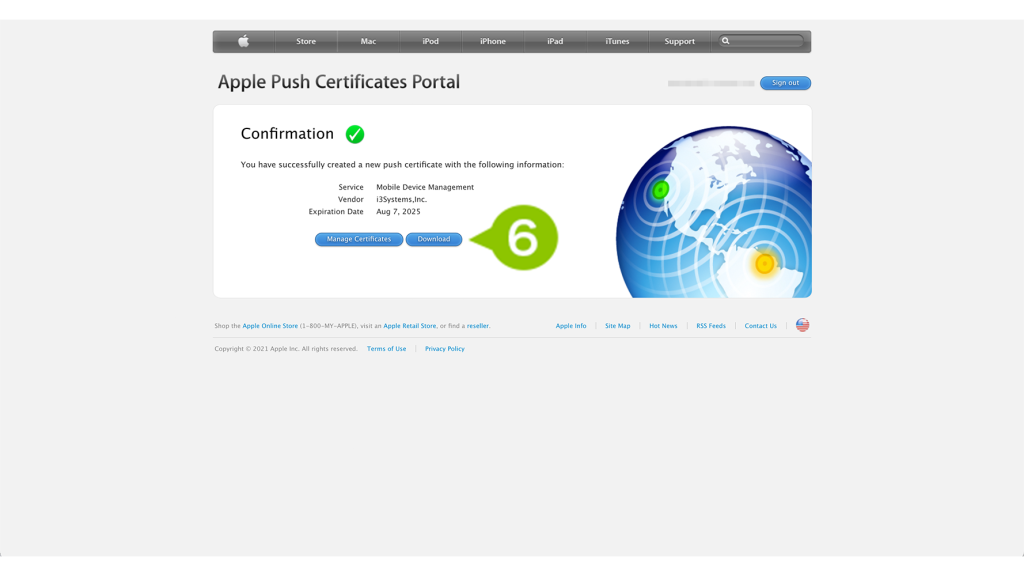Click the reseller link
Viewport: 1024px width, 576px height.
(477, 326)
